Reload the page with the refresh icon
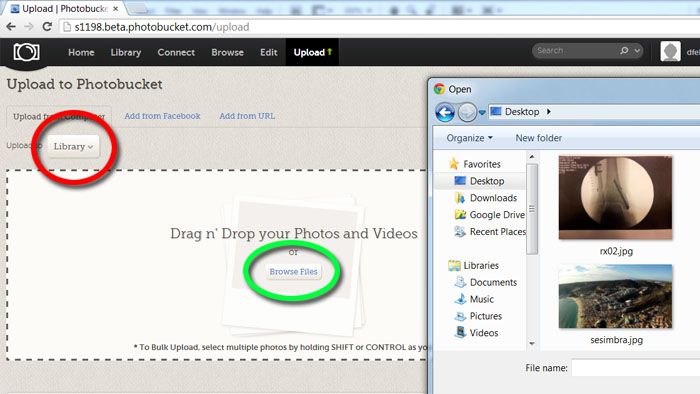The image size is (700, 394). coord(47,27)
